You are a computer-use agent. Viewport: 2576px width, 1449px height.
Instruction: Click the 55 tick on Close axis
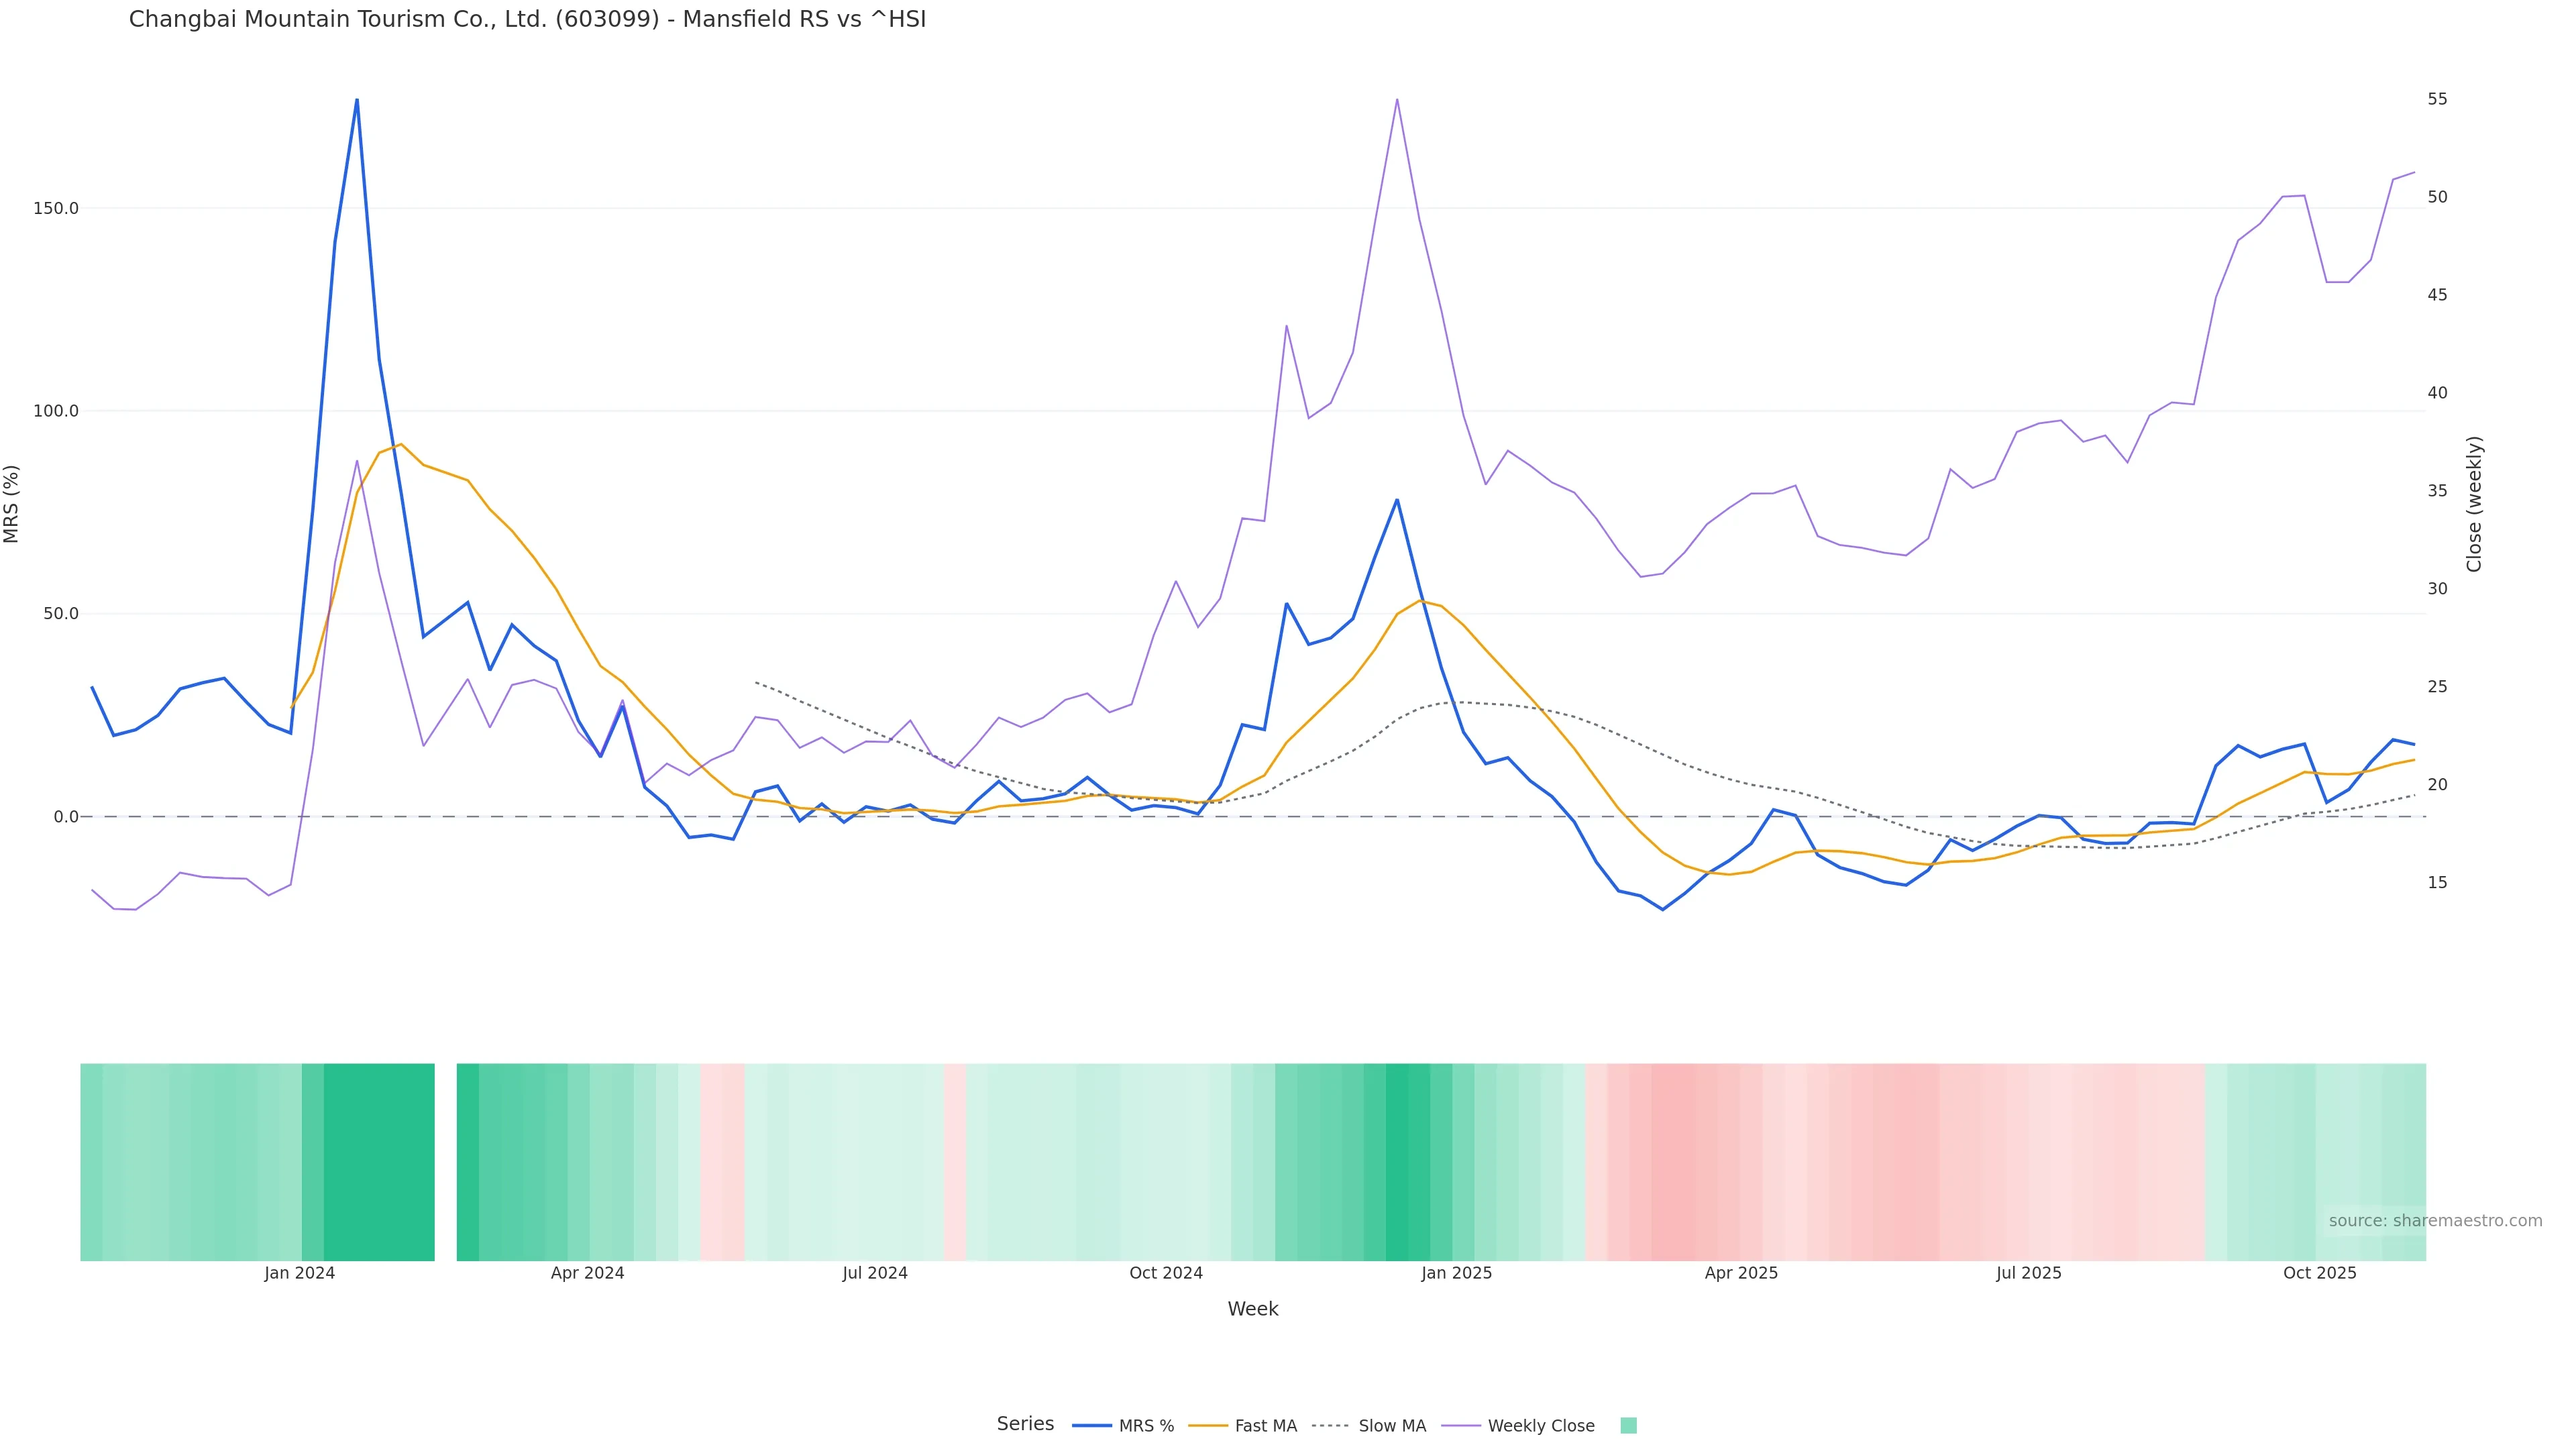[x=2437, y=99]
